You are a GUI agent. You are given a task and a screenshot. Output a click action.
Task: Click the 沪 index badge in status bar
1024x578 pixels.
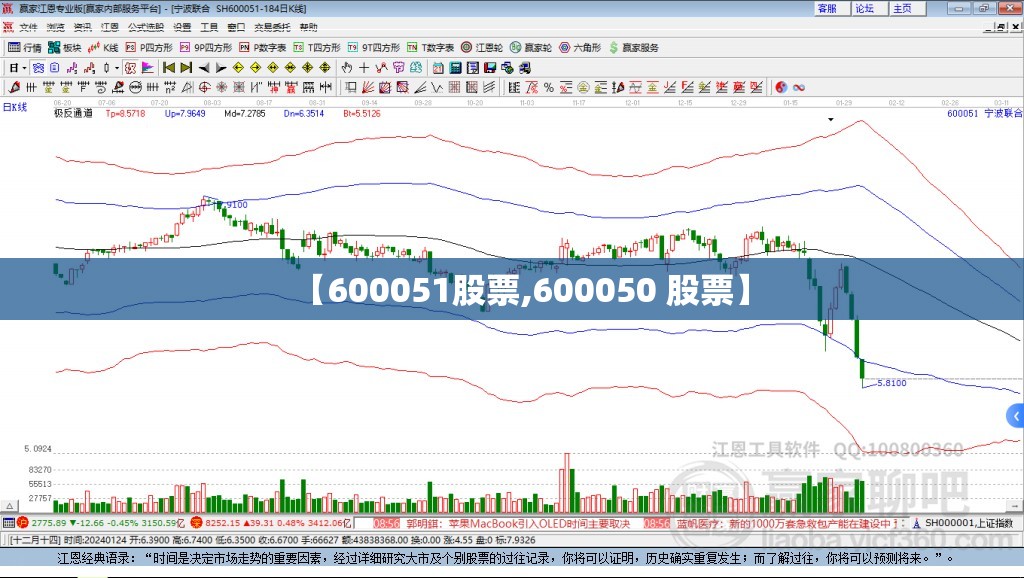[23, 522]
